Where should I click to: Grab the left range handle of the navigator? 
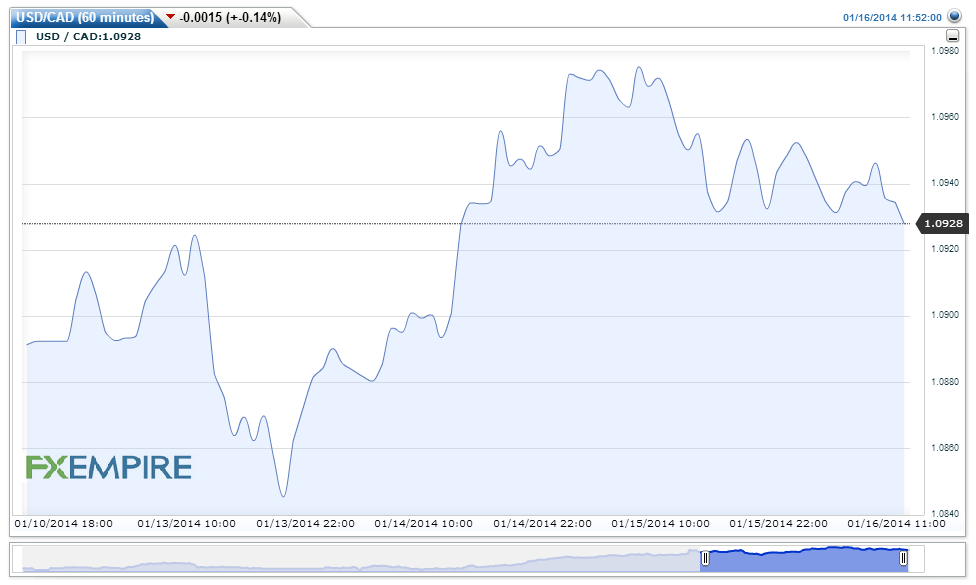pos(705,558)
